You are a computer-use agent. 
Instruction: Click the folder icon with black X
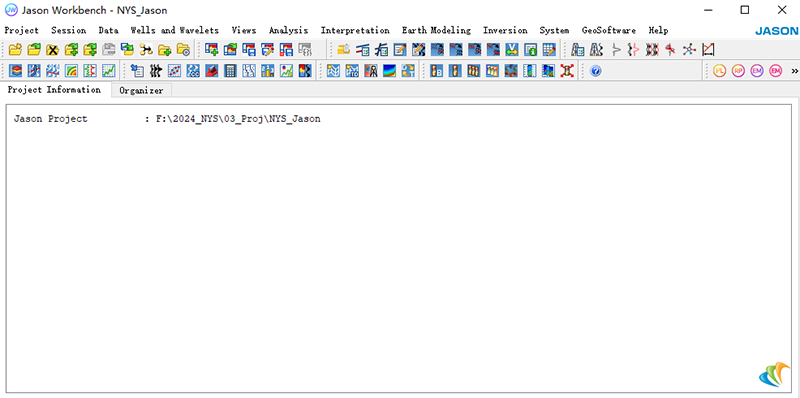point(53,50)
